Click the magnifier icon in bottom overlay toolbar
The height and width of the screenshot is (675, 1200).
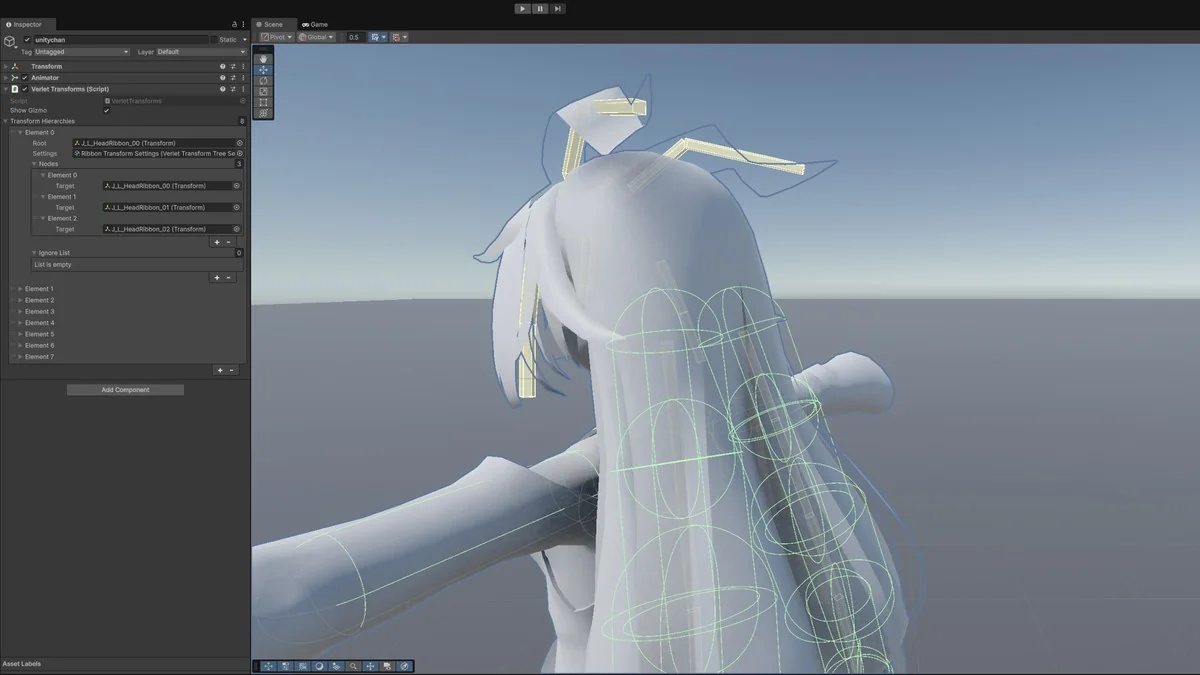(353, 666)
